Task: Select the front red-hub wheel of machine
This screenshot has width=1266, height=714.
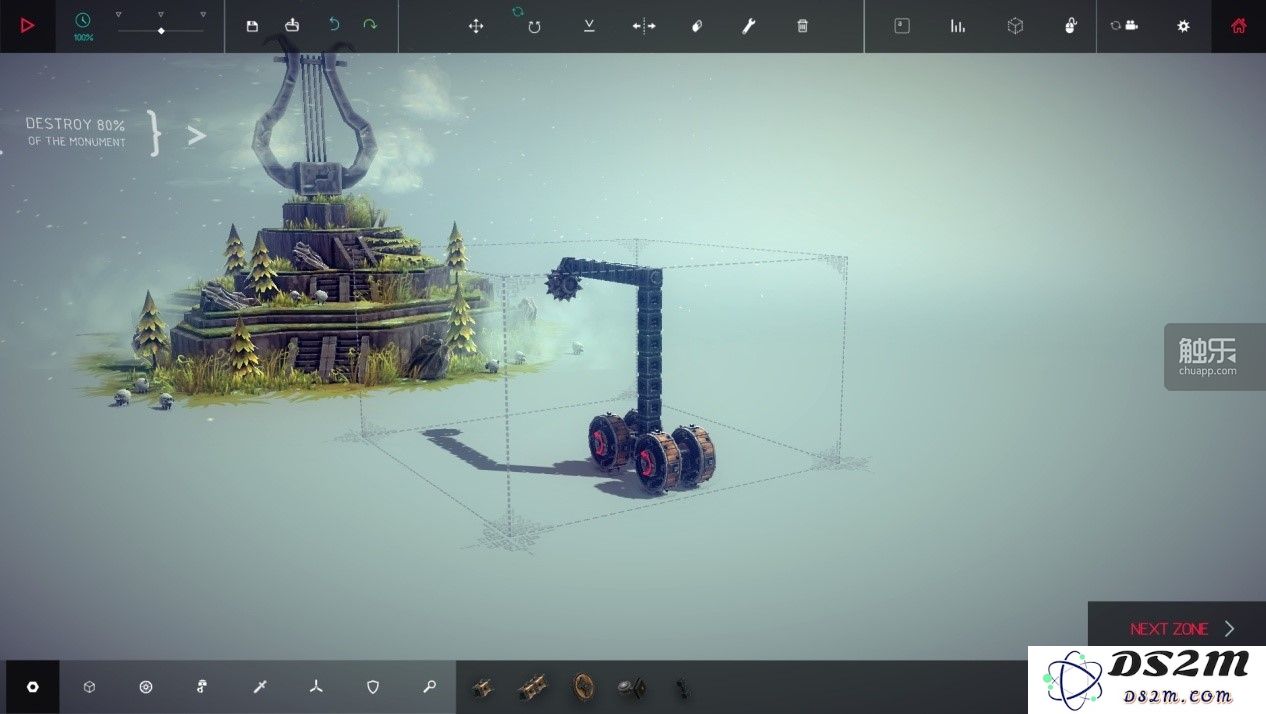Action: click(x=657, y=462)
